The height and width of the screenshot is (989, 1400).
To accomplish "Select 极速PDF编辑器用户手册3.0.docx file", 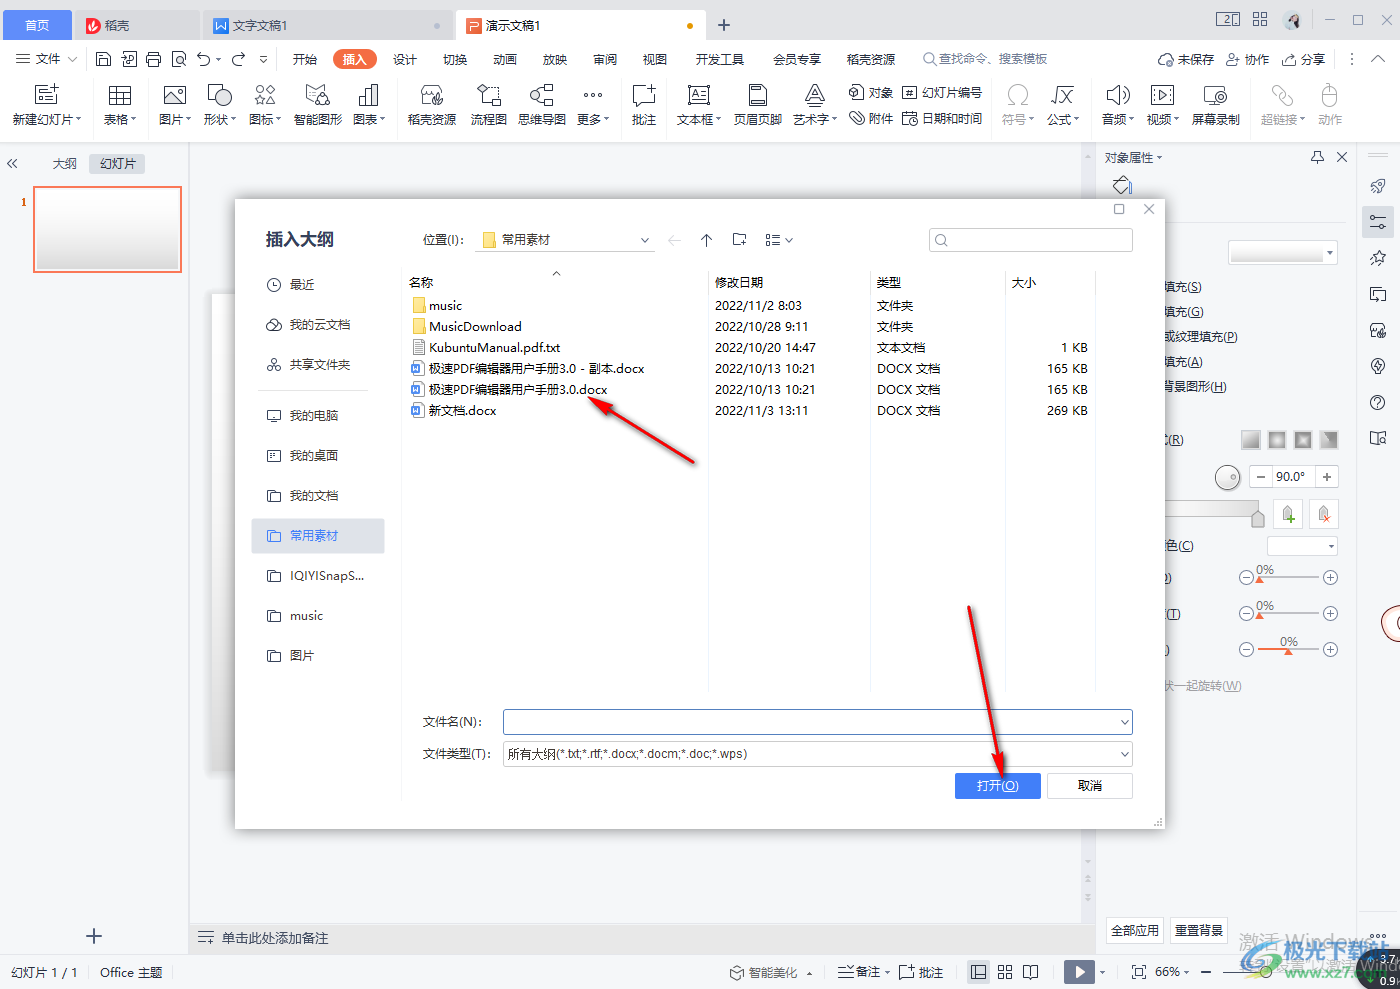I will (510, 390).
